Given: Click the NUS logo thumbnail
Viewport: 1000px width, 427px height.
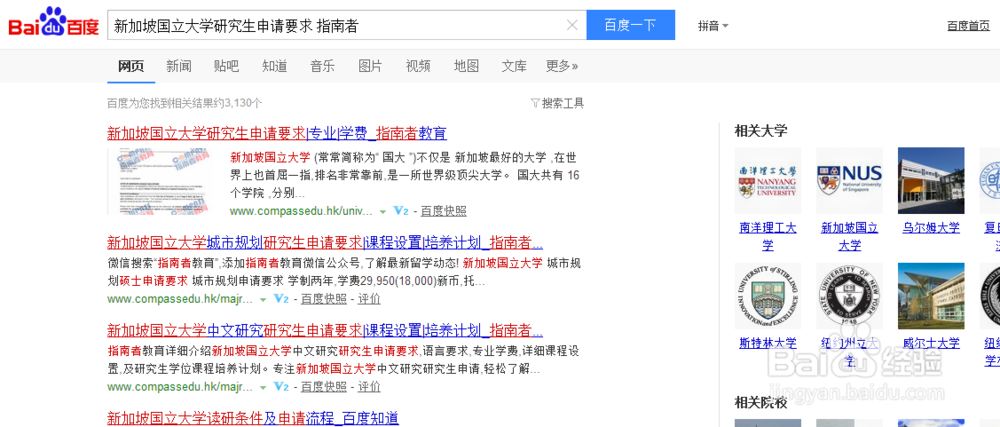Looking at the screenshot, I should coord(849,180).
